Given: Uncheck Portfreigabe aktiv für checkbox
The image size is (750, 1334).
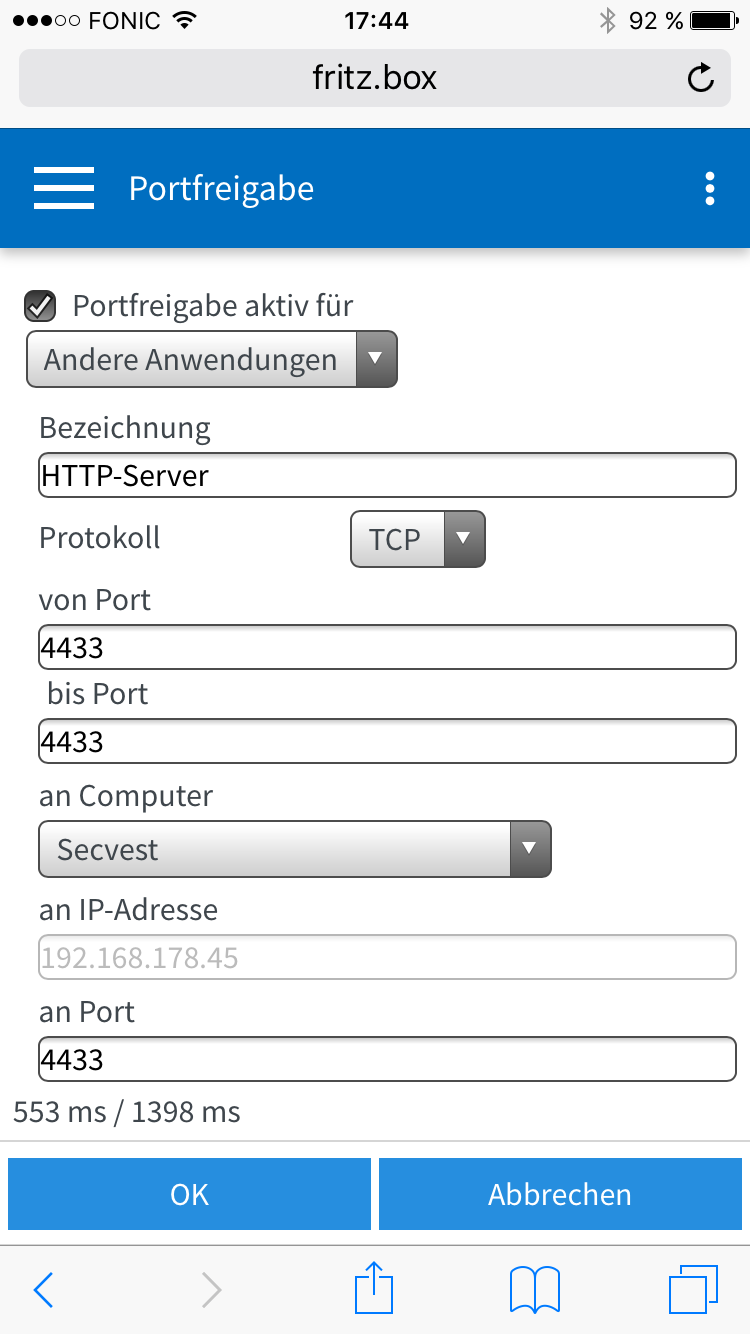Looking at the screenshot, I should [40, 306].
